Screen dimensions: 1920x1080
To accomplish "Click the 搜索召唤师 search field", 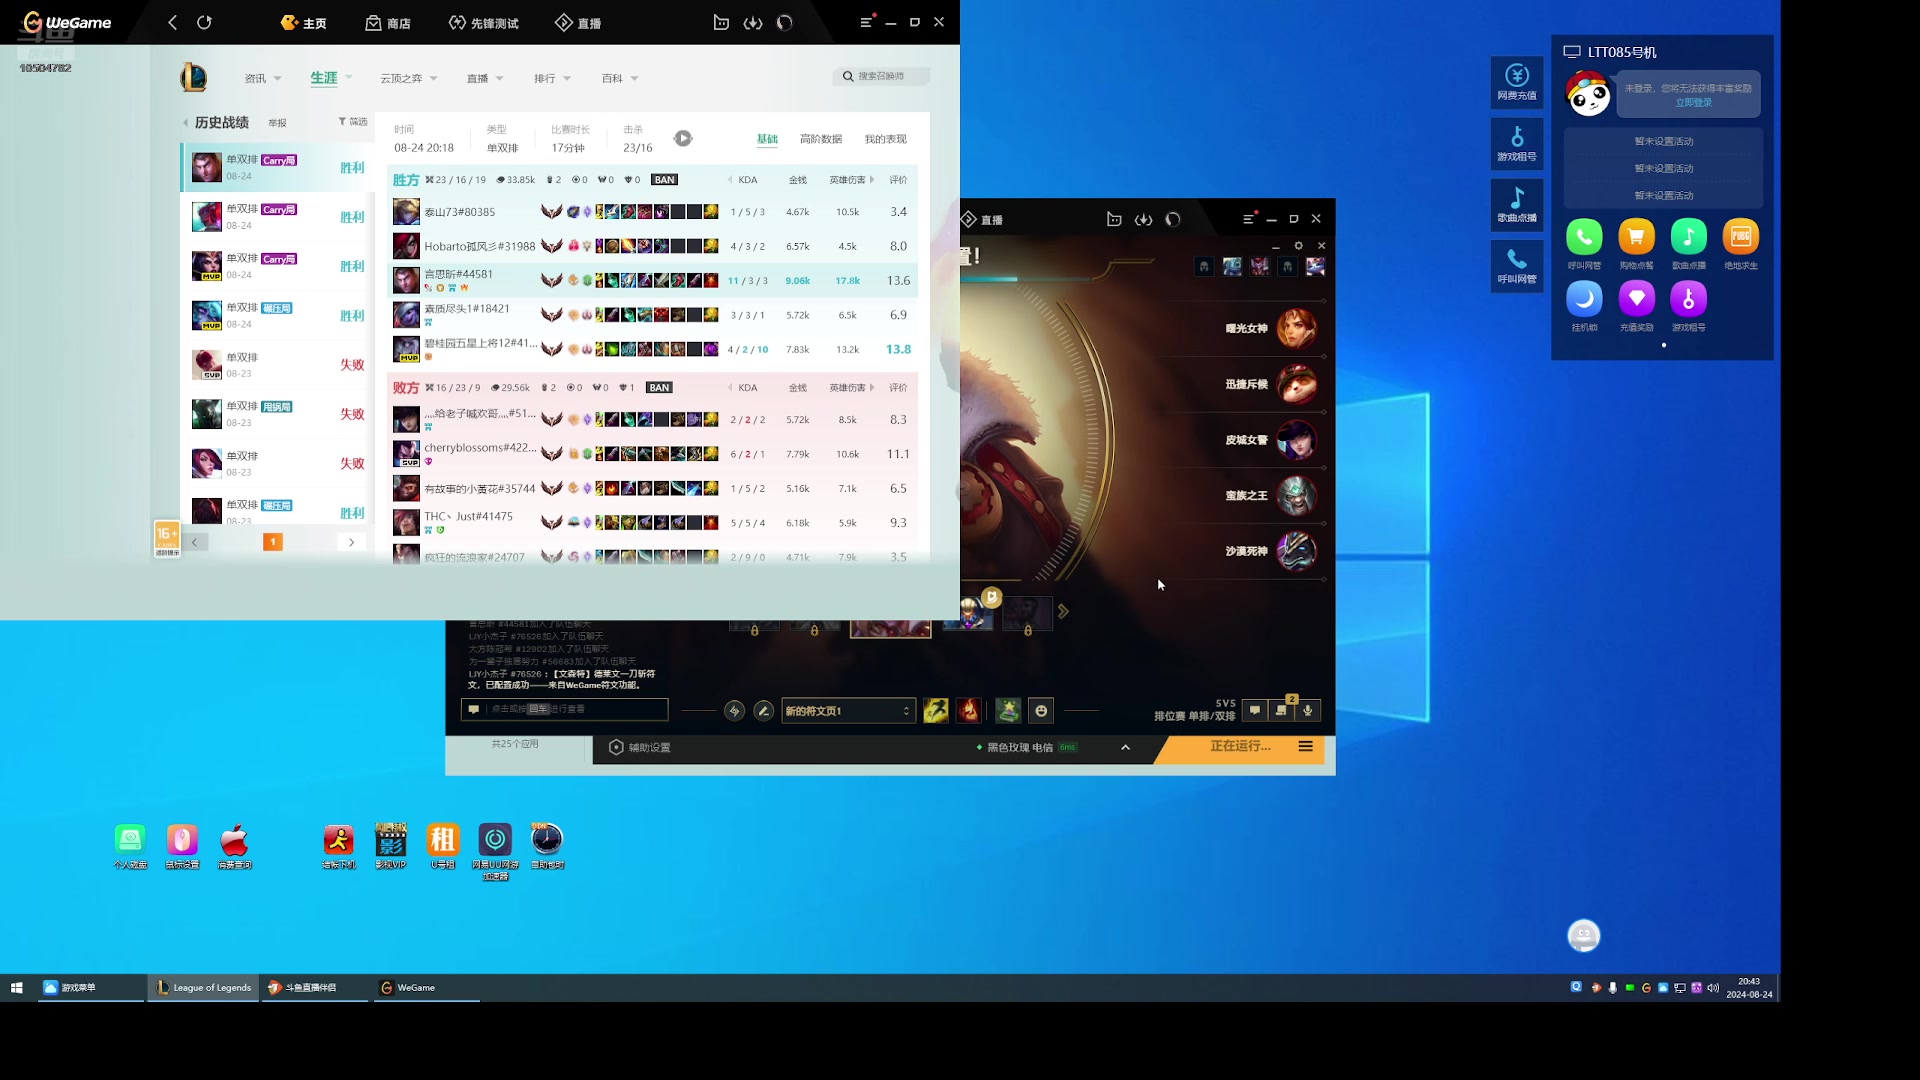I will (x=881, y=76).
